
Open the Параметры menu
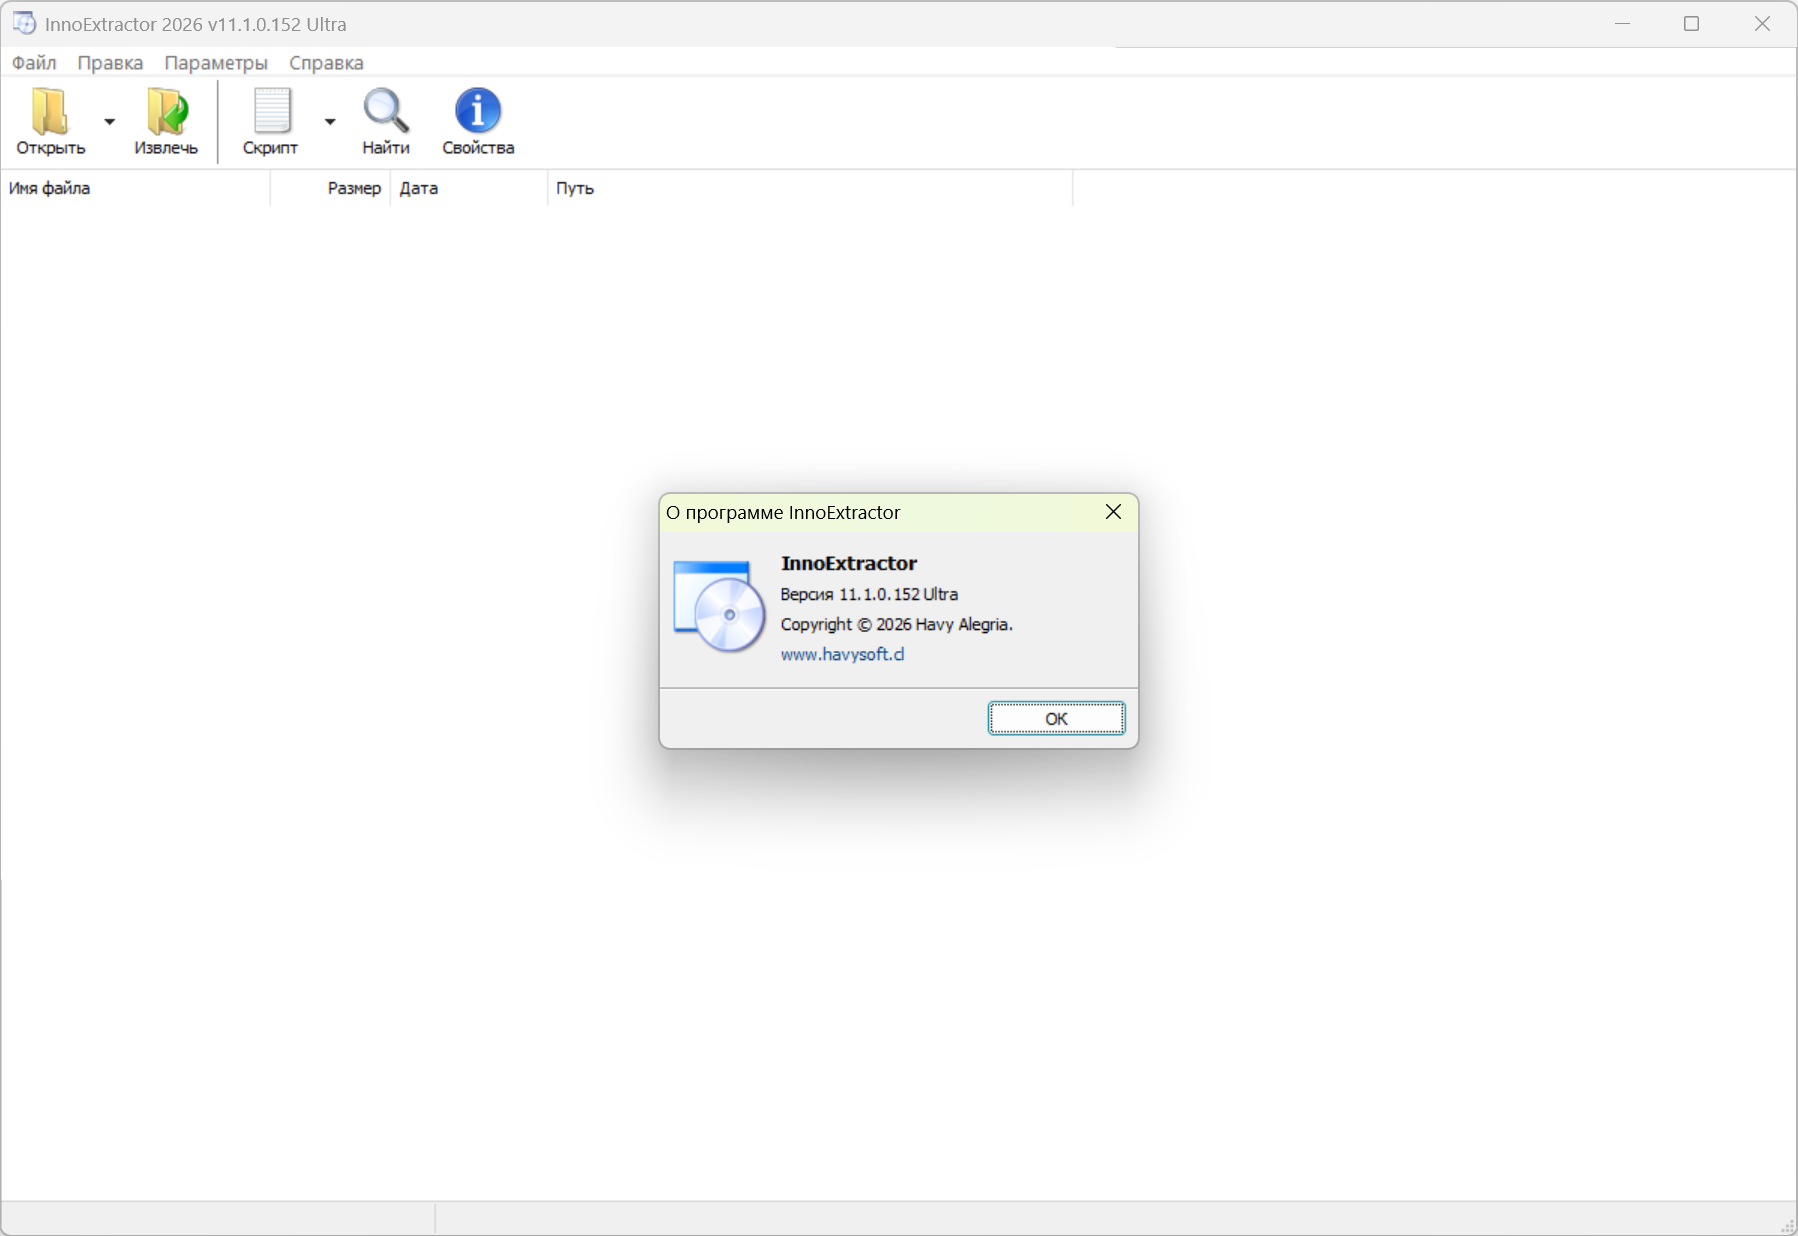click(216, 63)
